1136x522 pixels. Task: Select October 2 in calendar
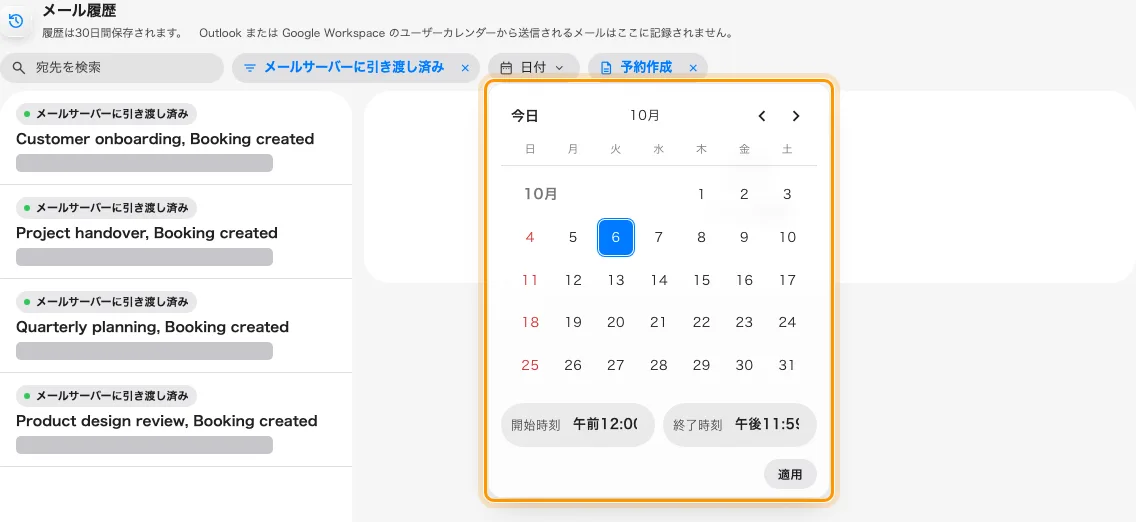click(744, 194)
